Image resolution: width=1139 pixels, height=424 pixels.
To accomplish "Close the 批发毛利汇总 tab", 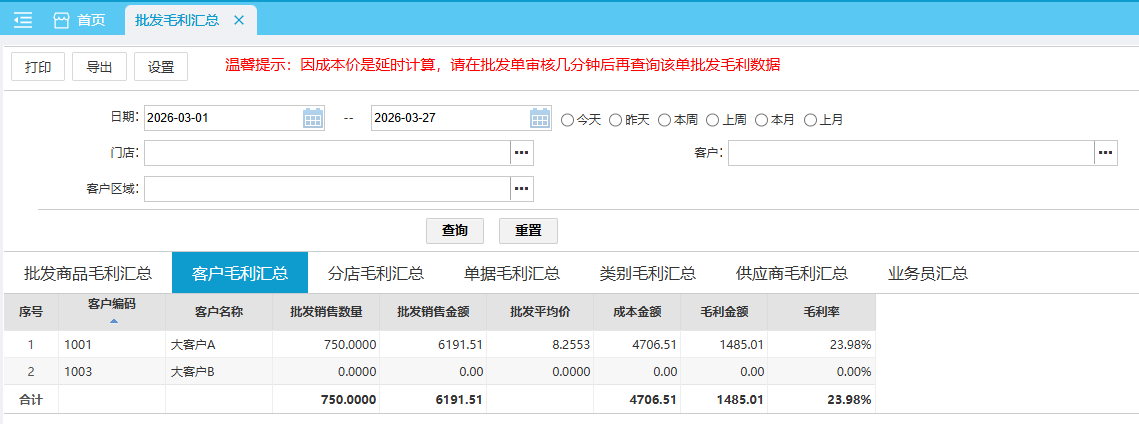I will point(238,20).
